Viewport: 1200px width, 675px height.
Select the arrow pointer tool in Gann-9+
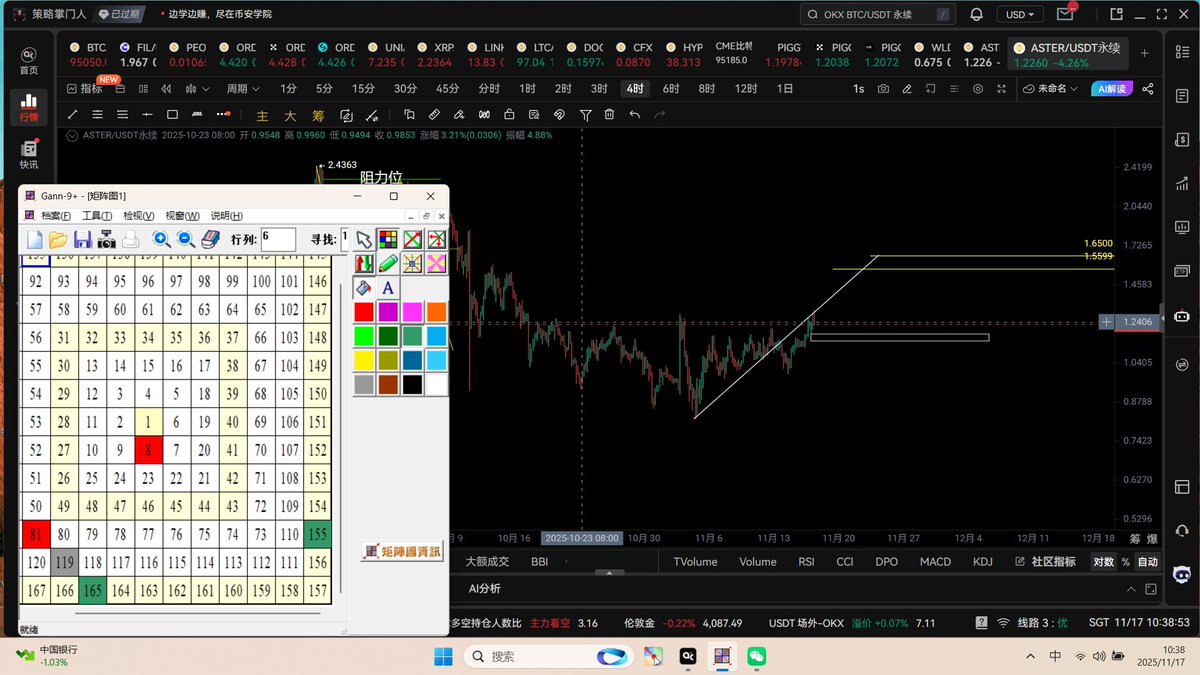(364, 239)
